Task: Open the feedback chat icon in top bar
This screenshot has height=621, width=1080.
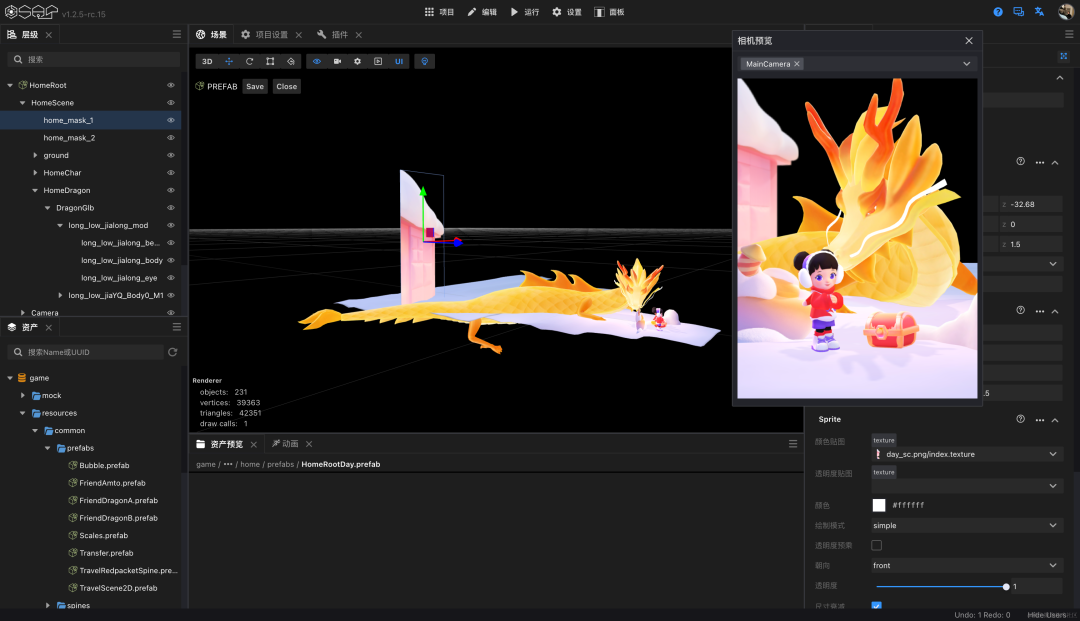Action: point(1019,12)
